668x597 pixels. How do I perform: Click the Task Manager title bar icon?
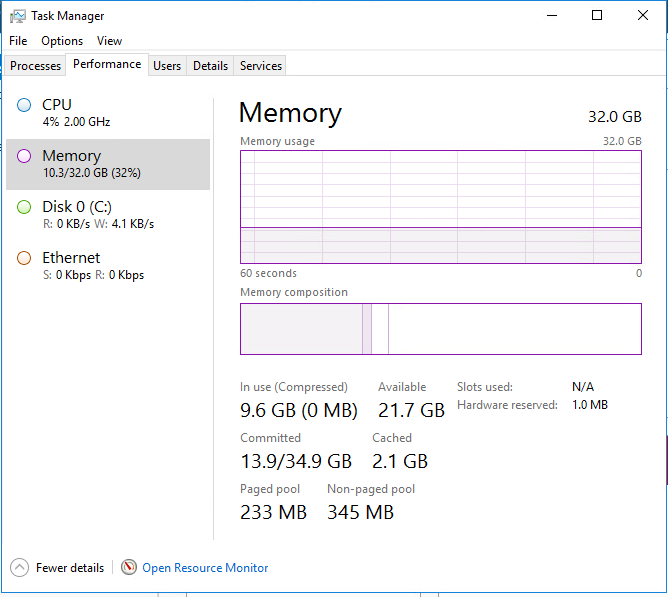click(18, 16)
